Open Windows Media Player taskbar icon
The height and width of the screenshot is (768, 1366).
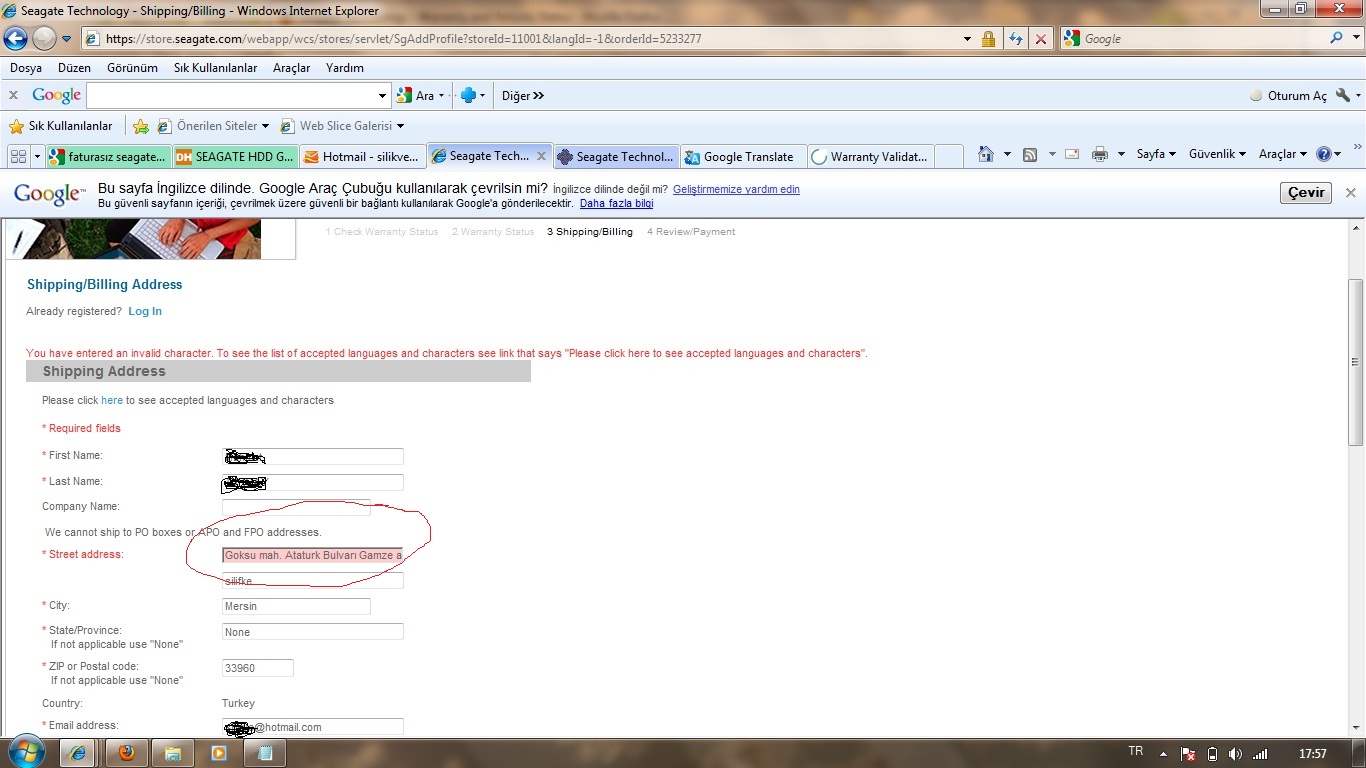coord(219,753)
